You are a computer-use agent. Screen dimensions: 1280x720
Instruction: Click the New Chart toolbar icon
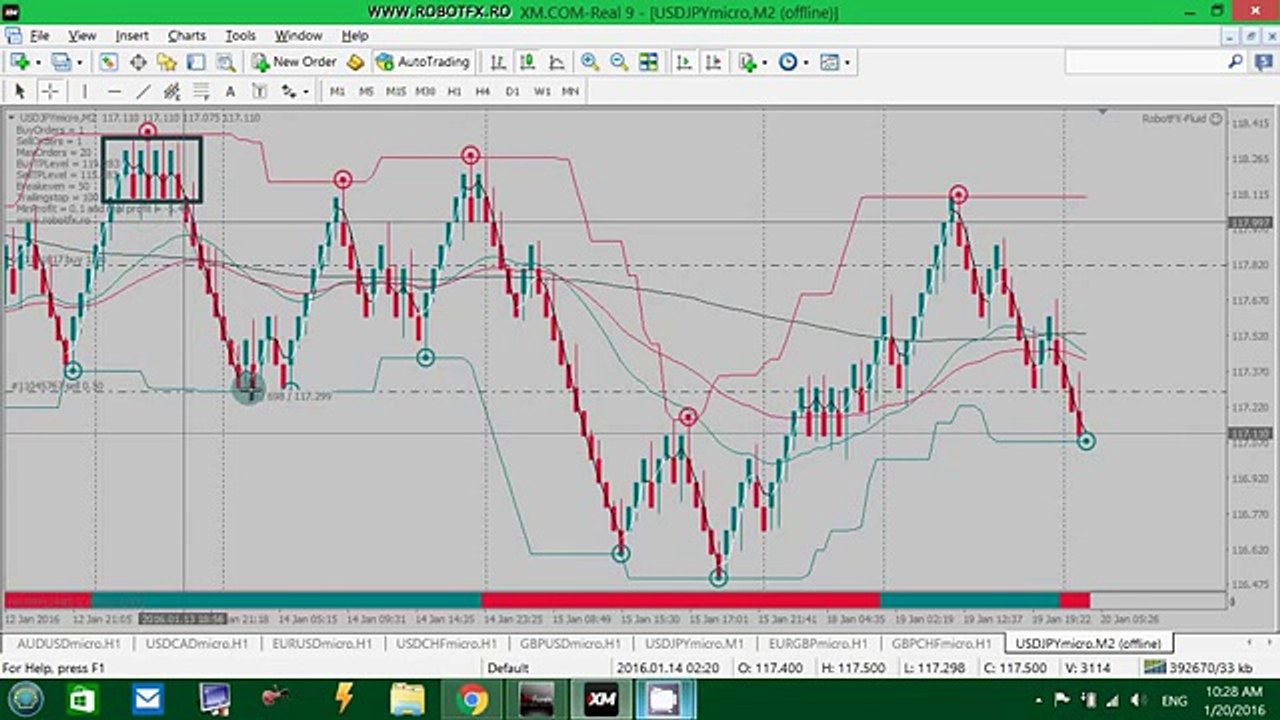[19, 62]
